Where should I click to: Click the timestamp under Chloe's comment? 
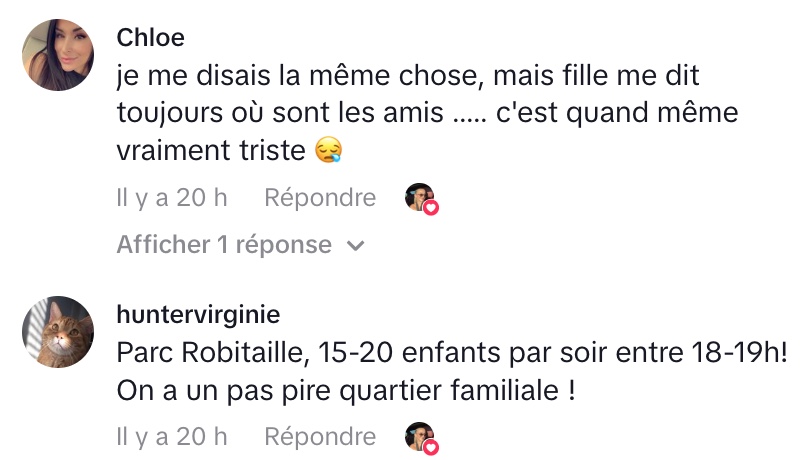coord(171,198)
